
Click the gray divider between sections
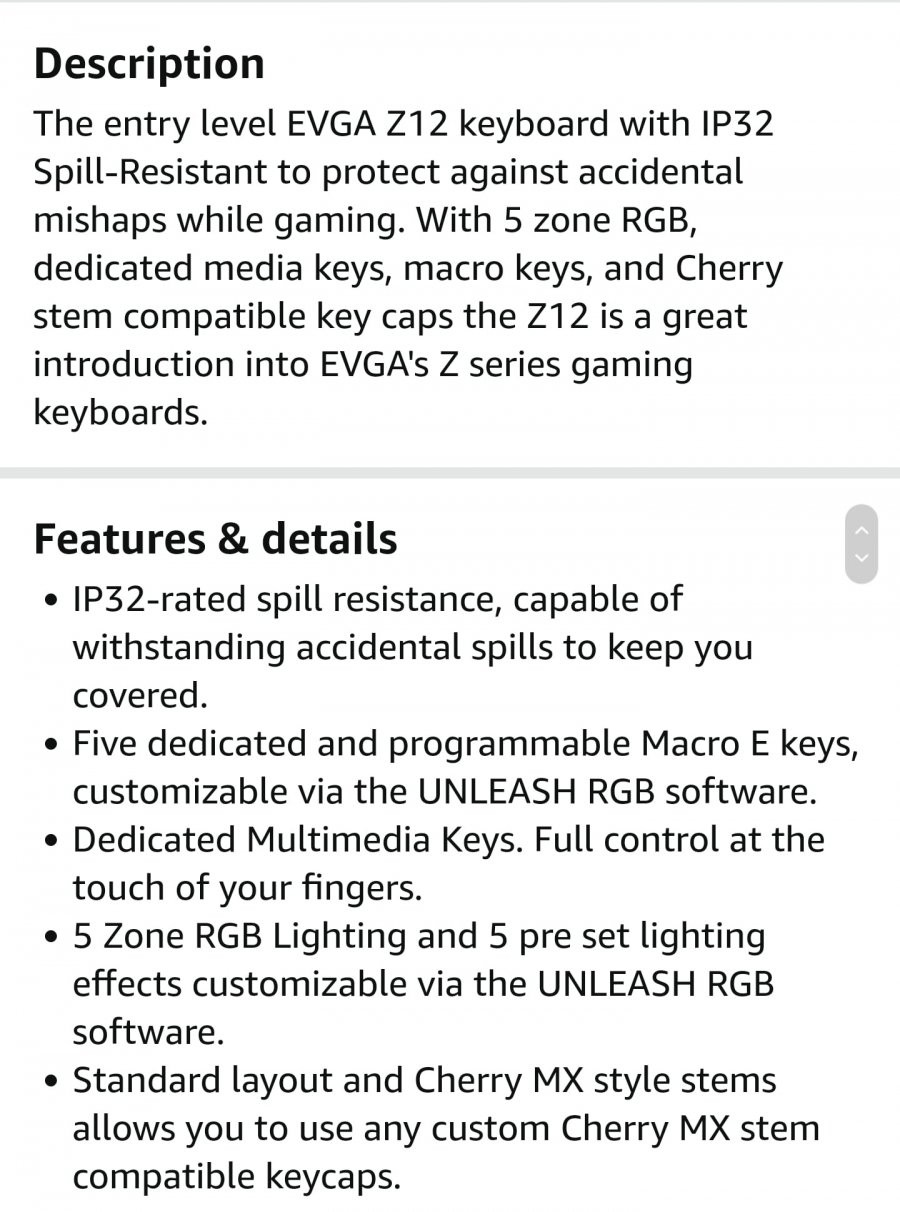point(450,472)
